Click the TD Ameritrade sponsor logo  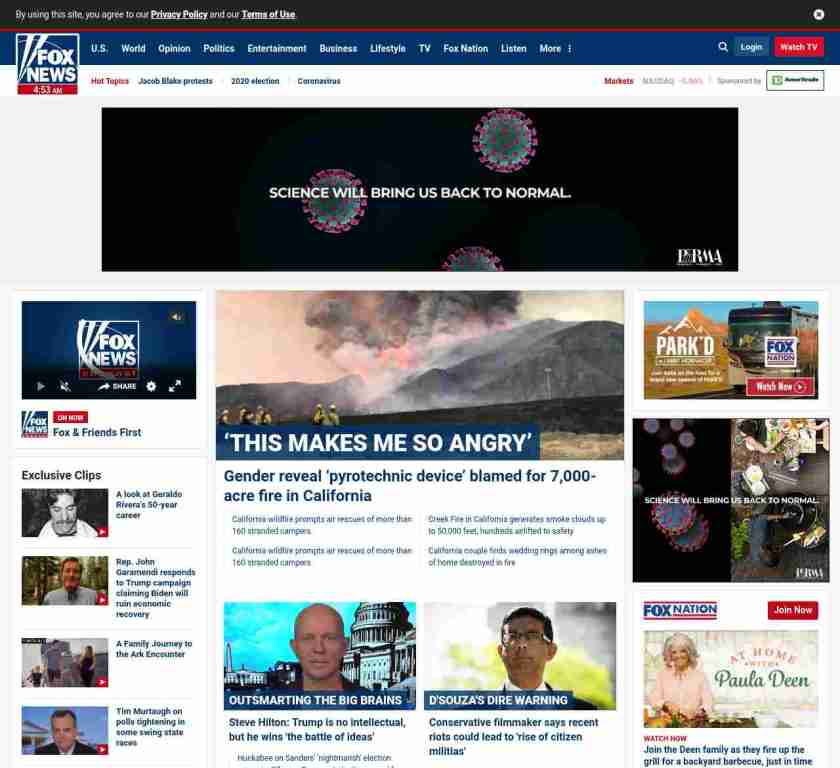(x=795, y=81)
